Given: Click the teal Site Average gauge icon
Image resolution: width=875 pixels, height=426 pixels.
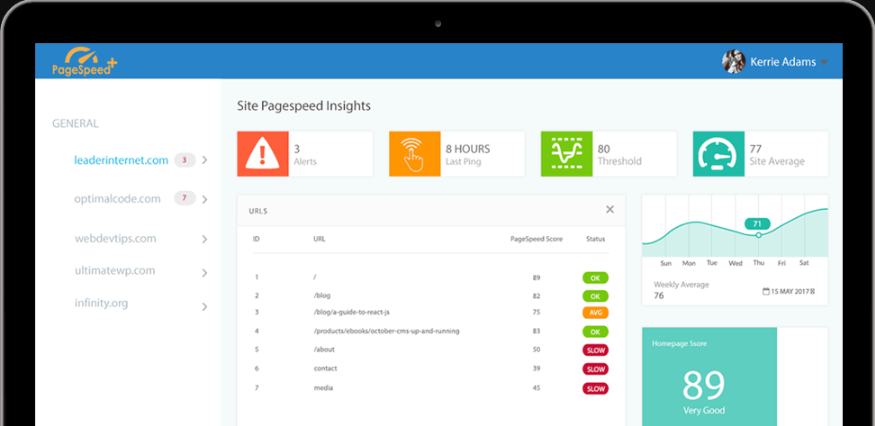Looking at the screenshot, I should click(718, 154).
